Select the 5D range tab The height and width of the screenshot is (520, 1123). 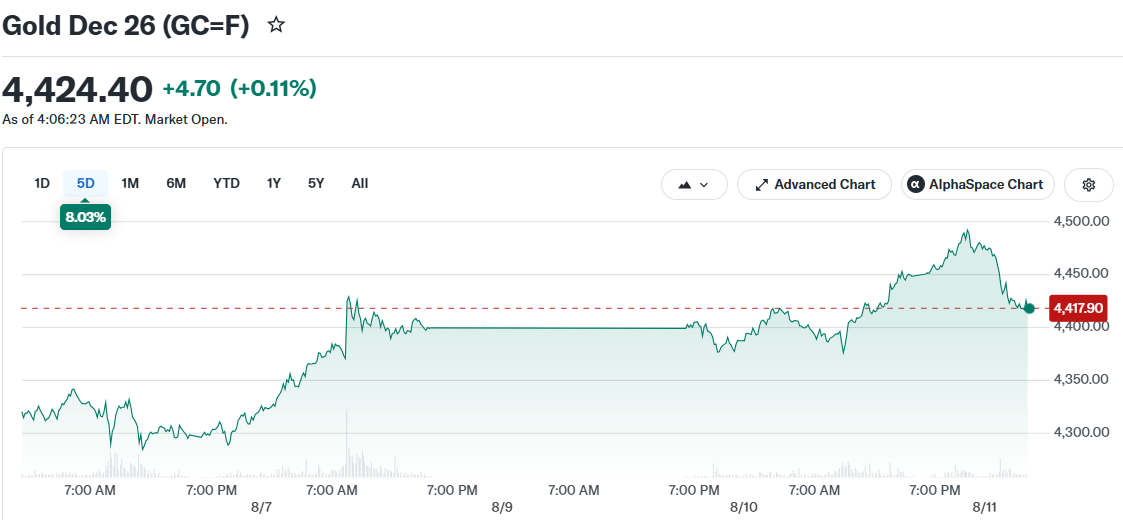click(x=85, y=183)
